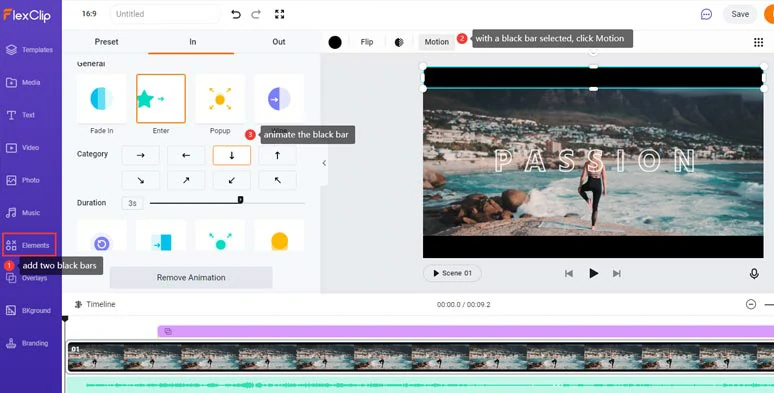Enter fullscreen preview mode
774x393 pixels.
coord(279,14)
